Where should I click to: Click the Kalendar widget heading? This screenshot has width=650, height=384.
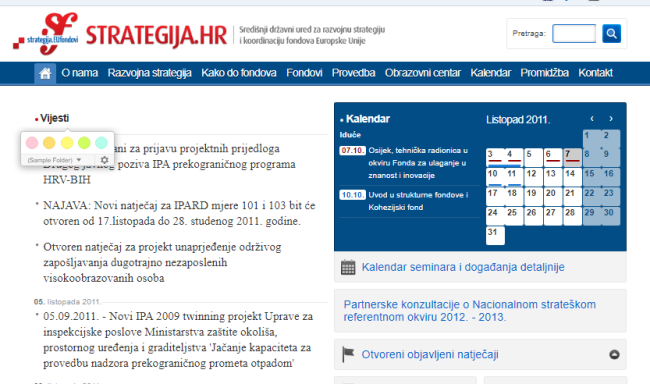click(368, 119)
